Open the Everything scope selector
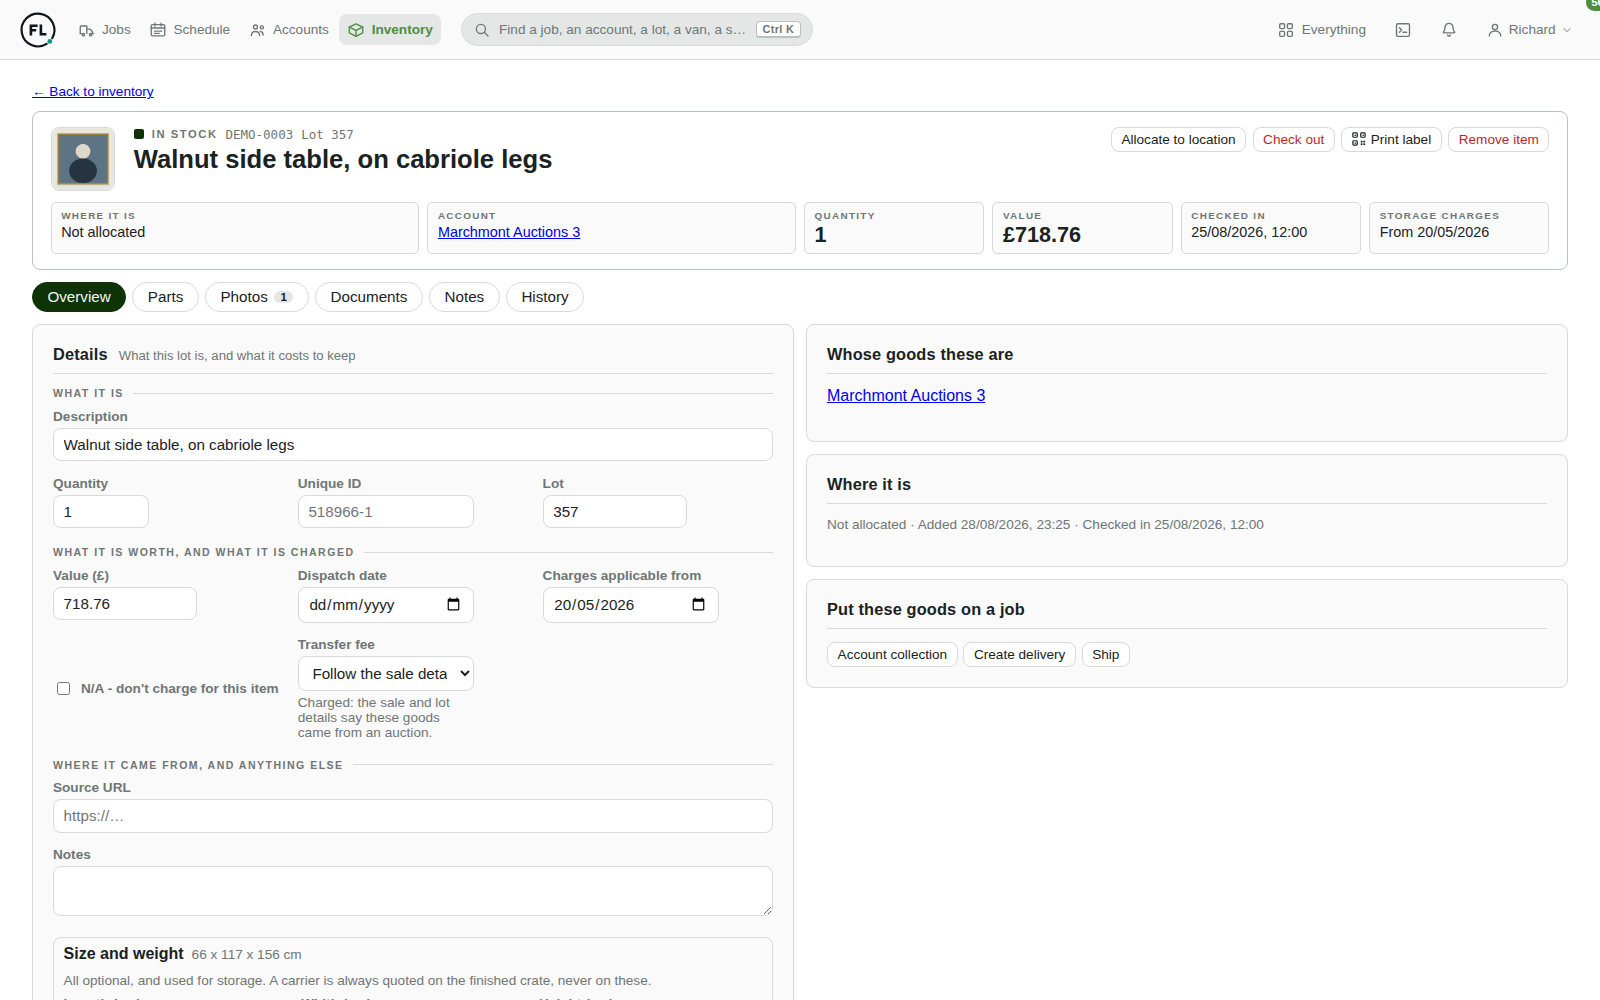This screenshot has width=1600, height=1000. pyautogui.click(x=1322, y=30)
